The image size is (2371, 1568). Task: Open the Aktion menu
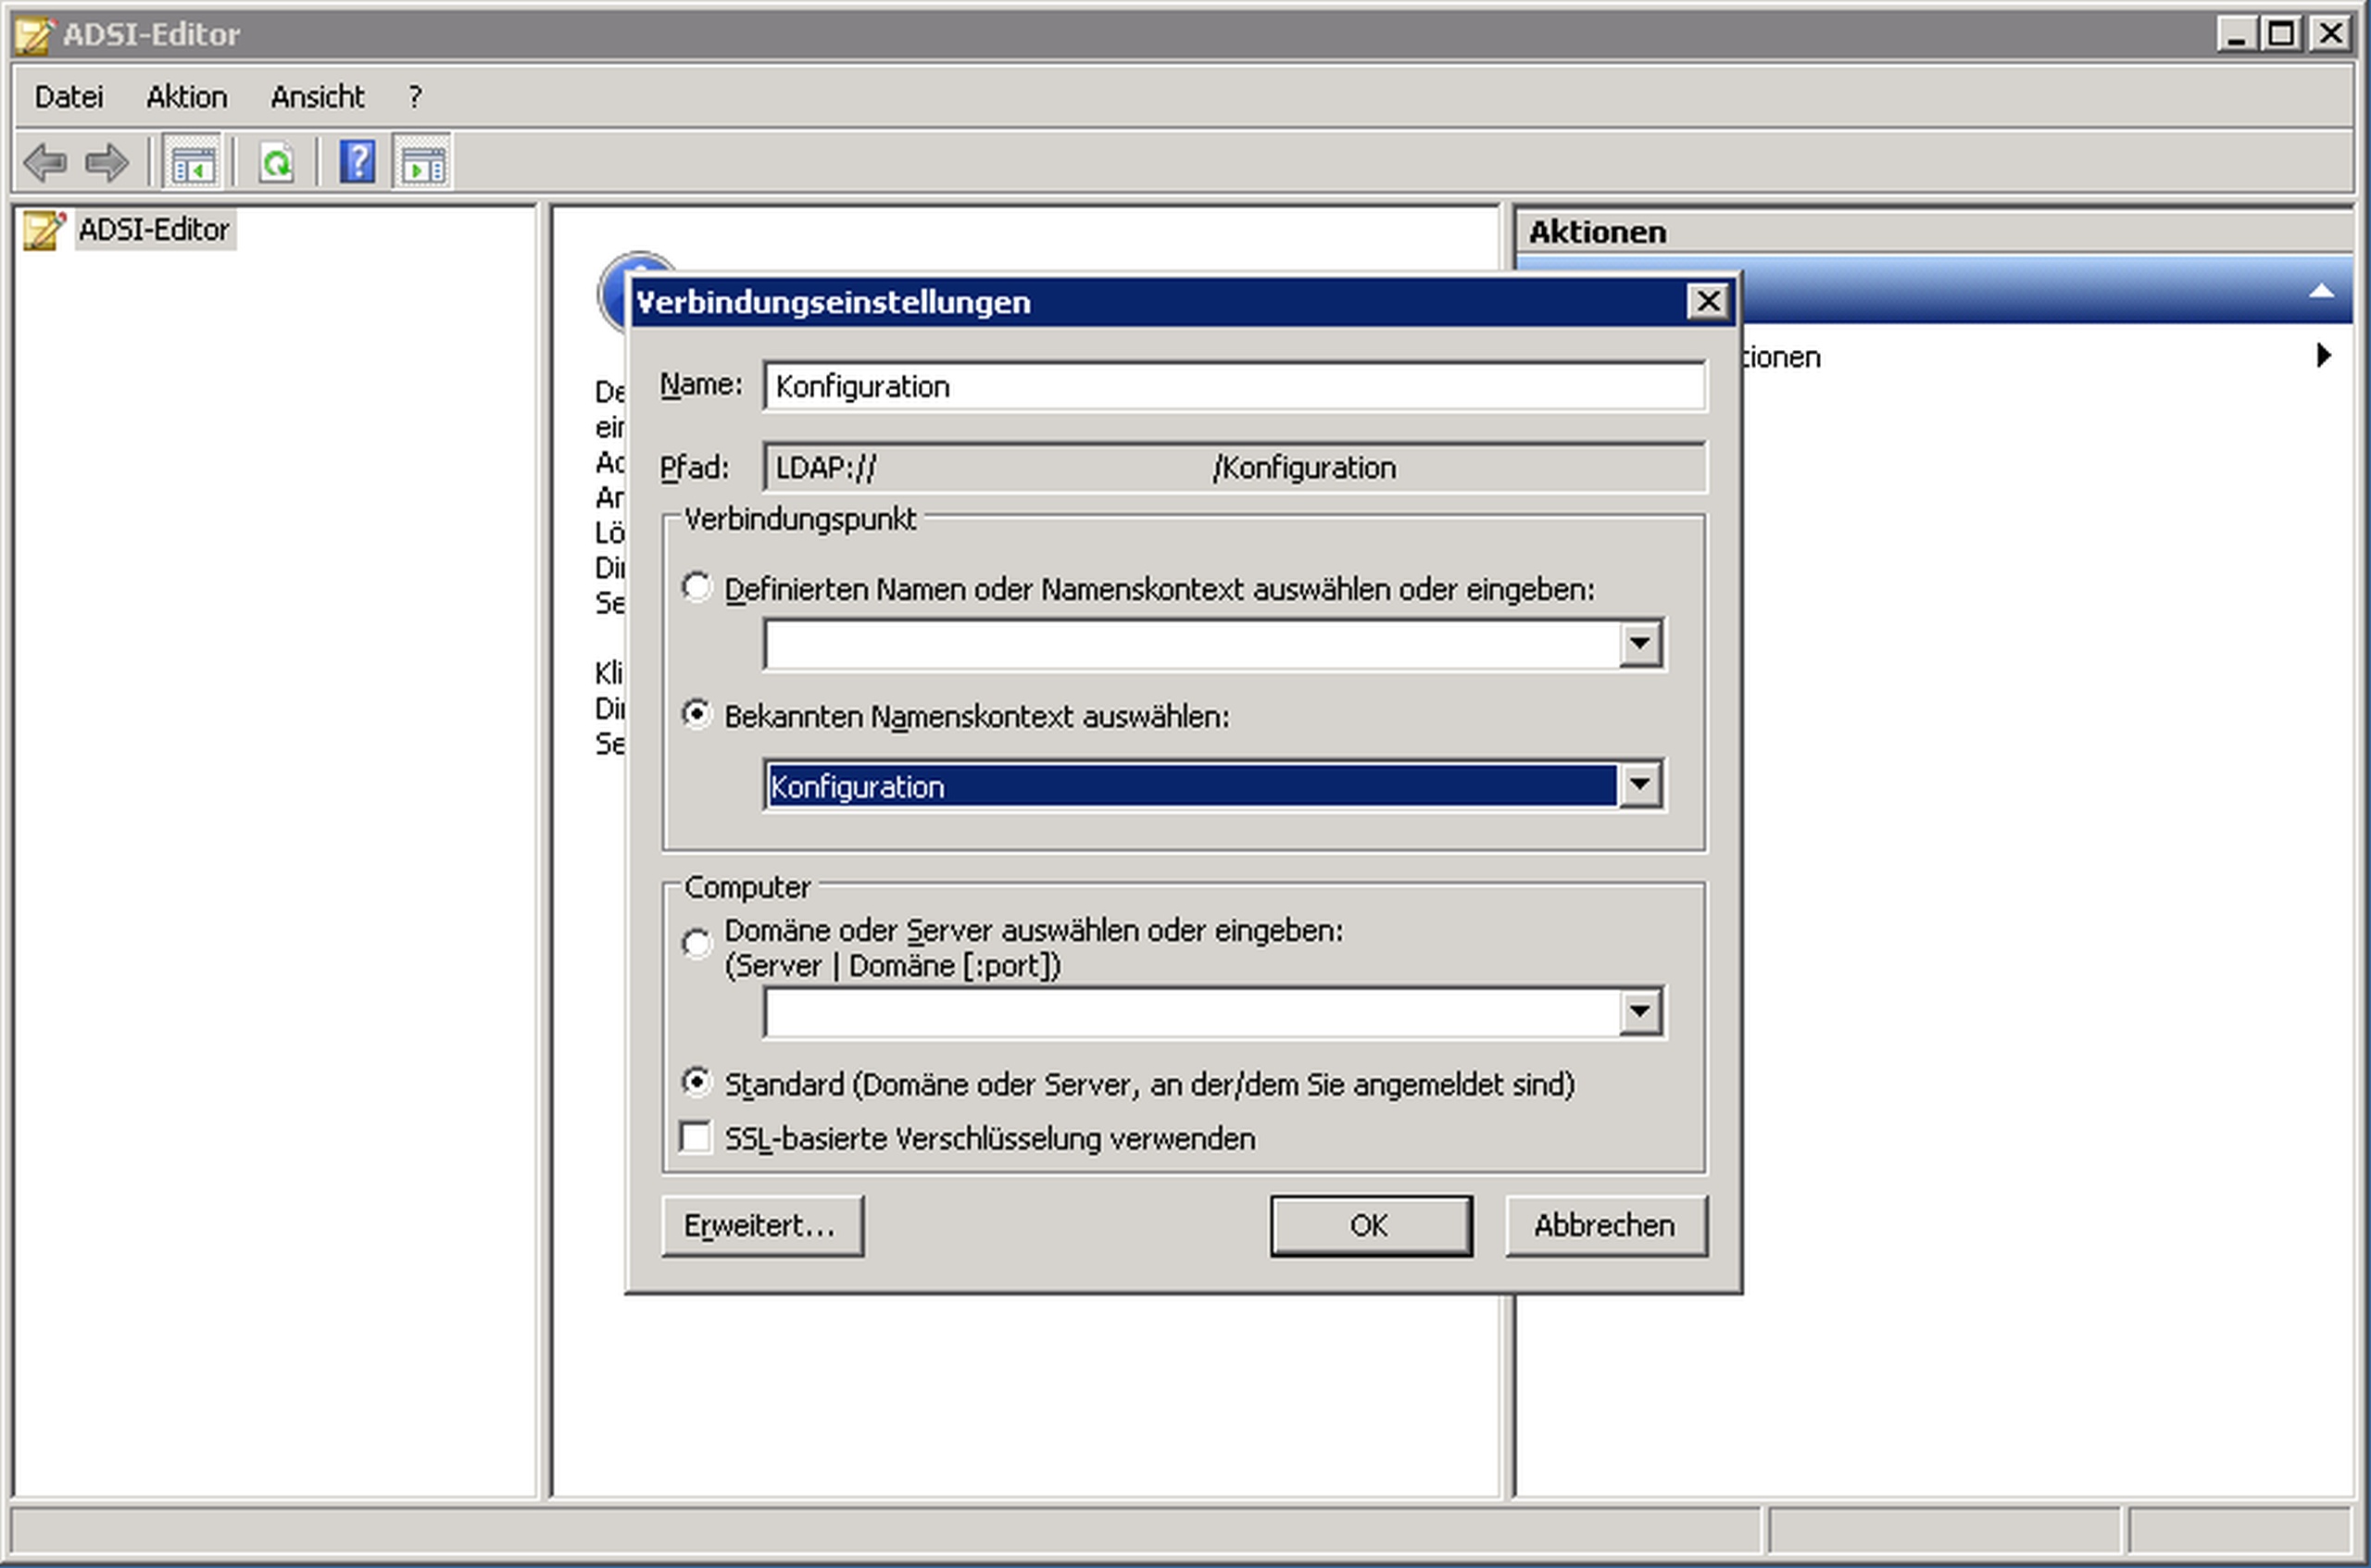coord(187,97)
